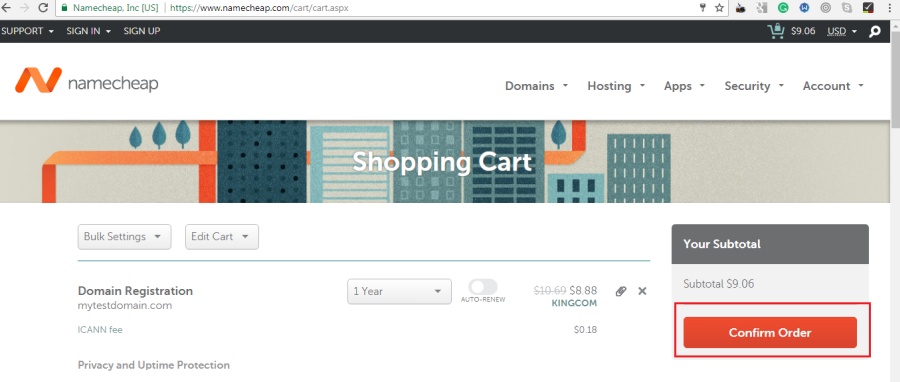Click the saved password key icon
This screenshot has height=382, width=900.
(x=703, y=8)
